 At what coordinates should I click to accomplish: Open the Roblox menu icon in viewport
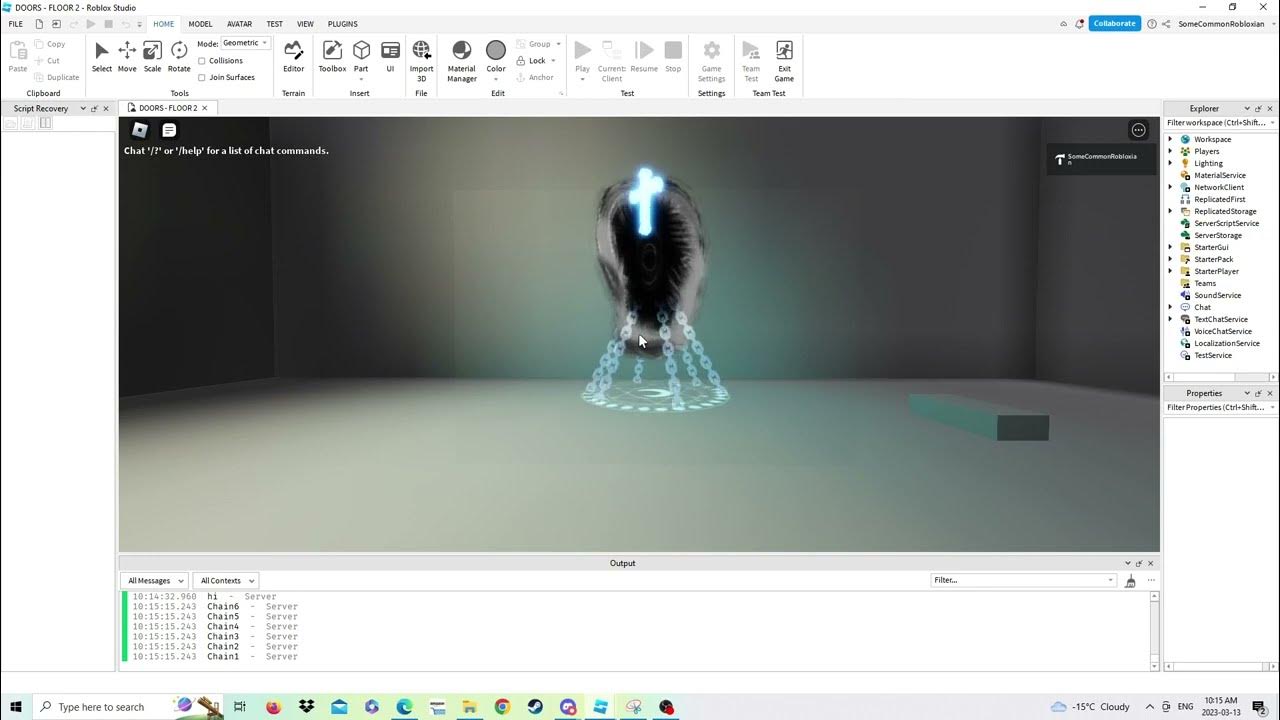click(140, 130)
